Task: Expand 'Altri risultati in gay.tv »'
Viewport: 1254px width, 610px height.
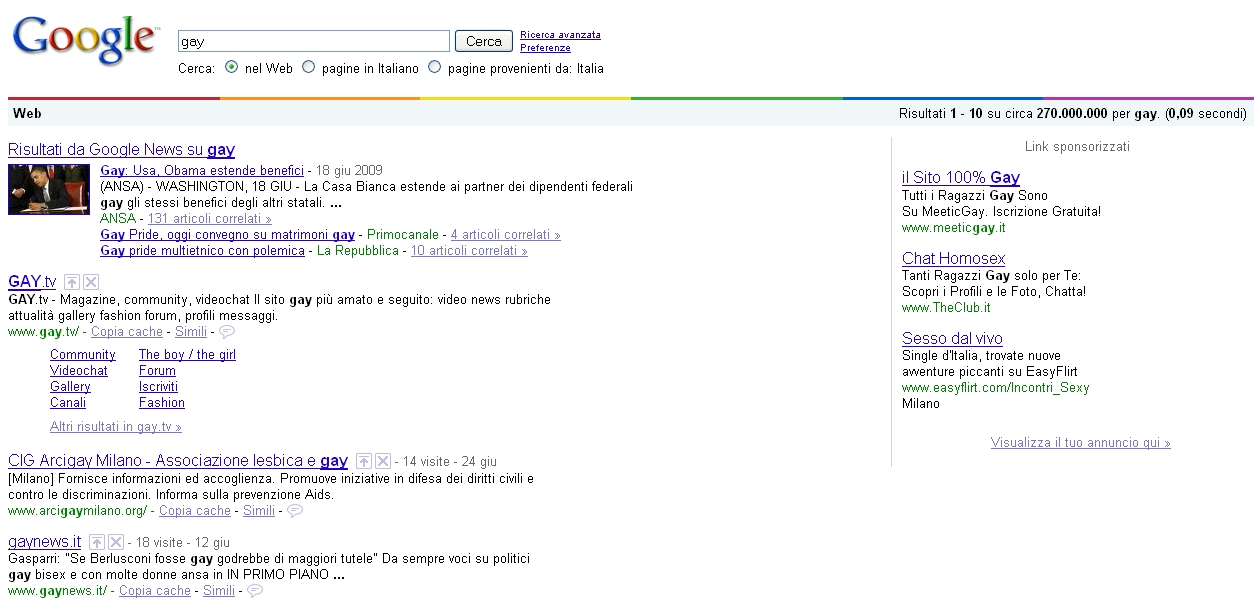Action: (116, 427)
